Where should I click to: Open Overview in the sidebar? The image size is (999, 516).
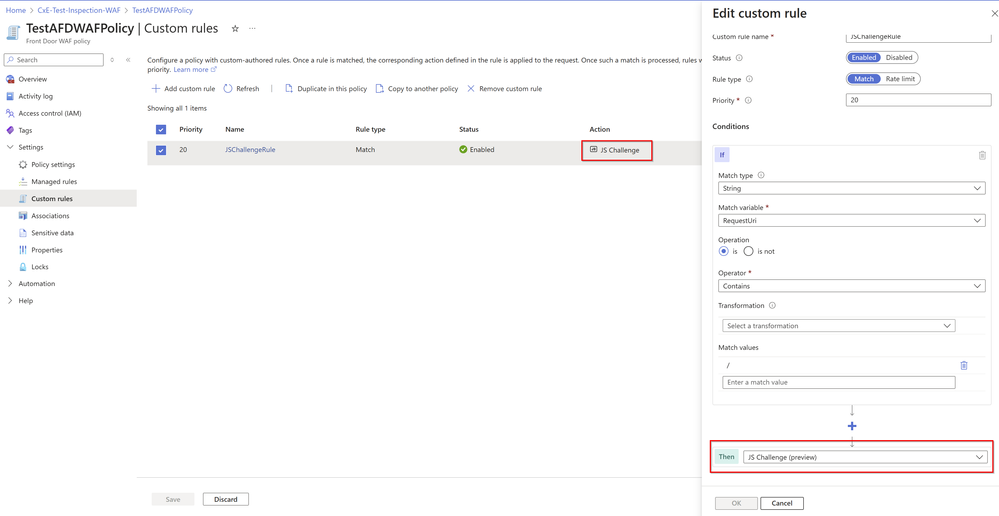click(32, 79)
